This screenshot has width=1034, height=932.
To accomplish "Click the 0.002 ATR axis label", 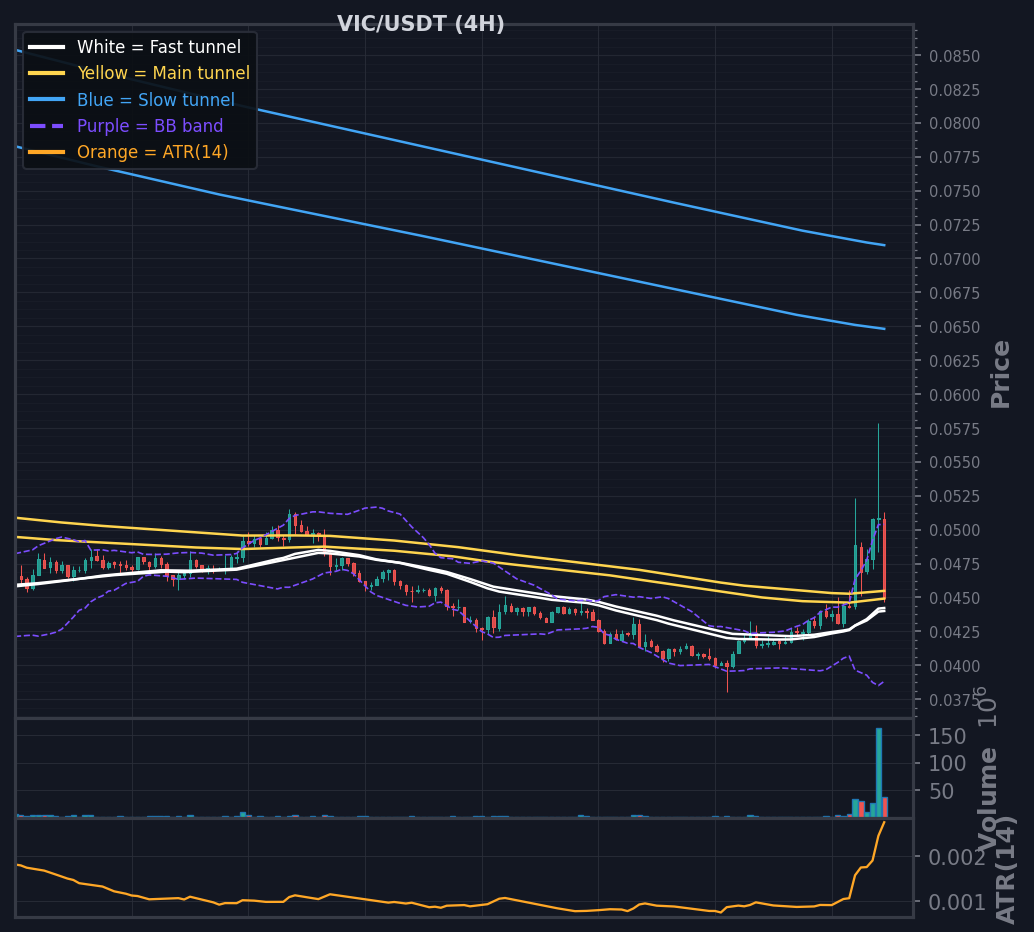I will (x=957, y=857).
